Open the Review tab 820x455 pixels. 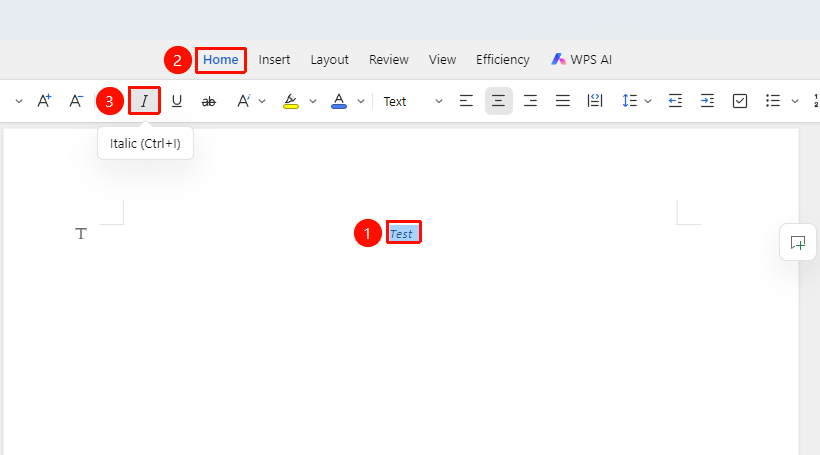point(389,60)
